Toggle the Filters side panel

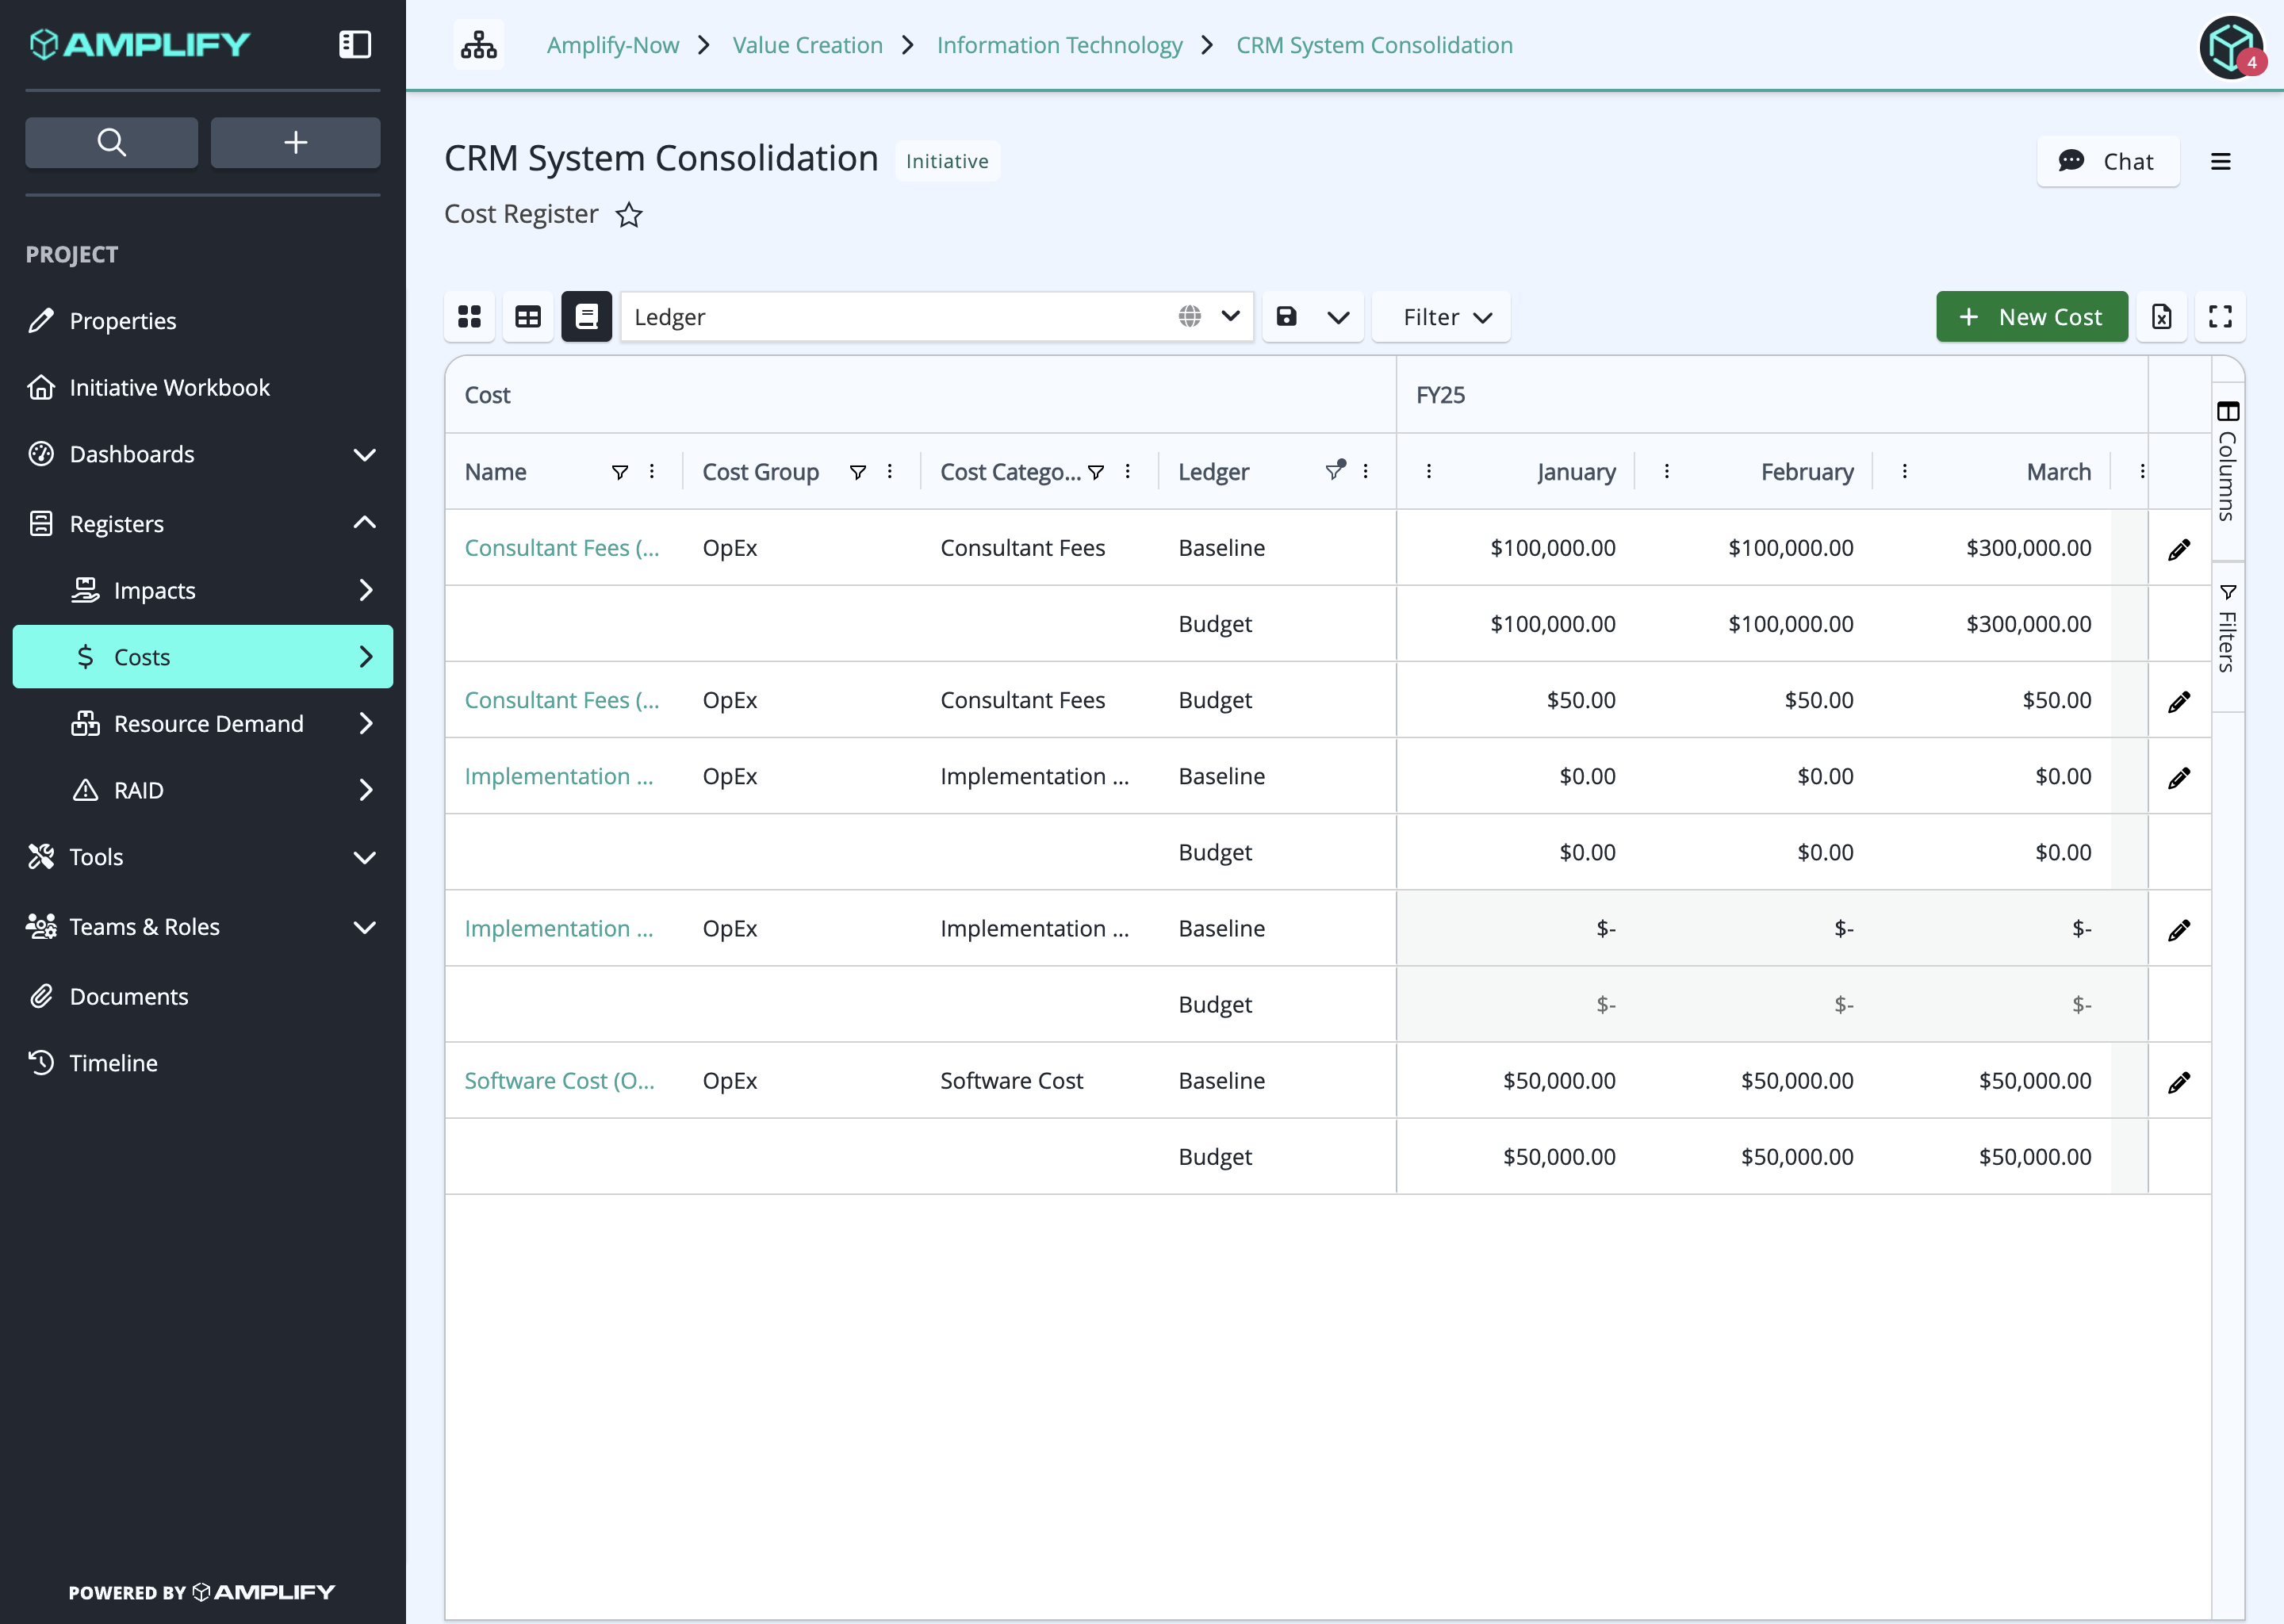click(2228, 629)
